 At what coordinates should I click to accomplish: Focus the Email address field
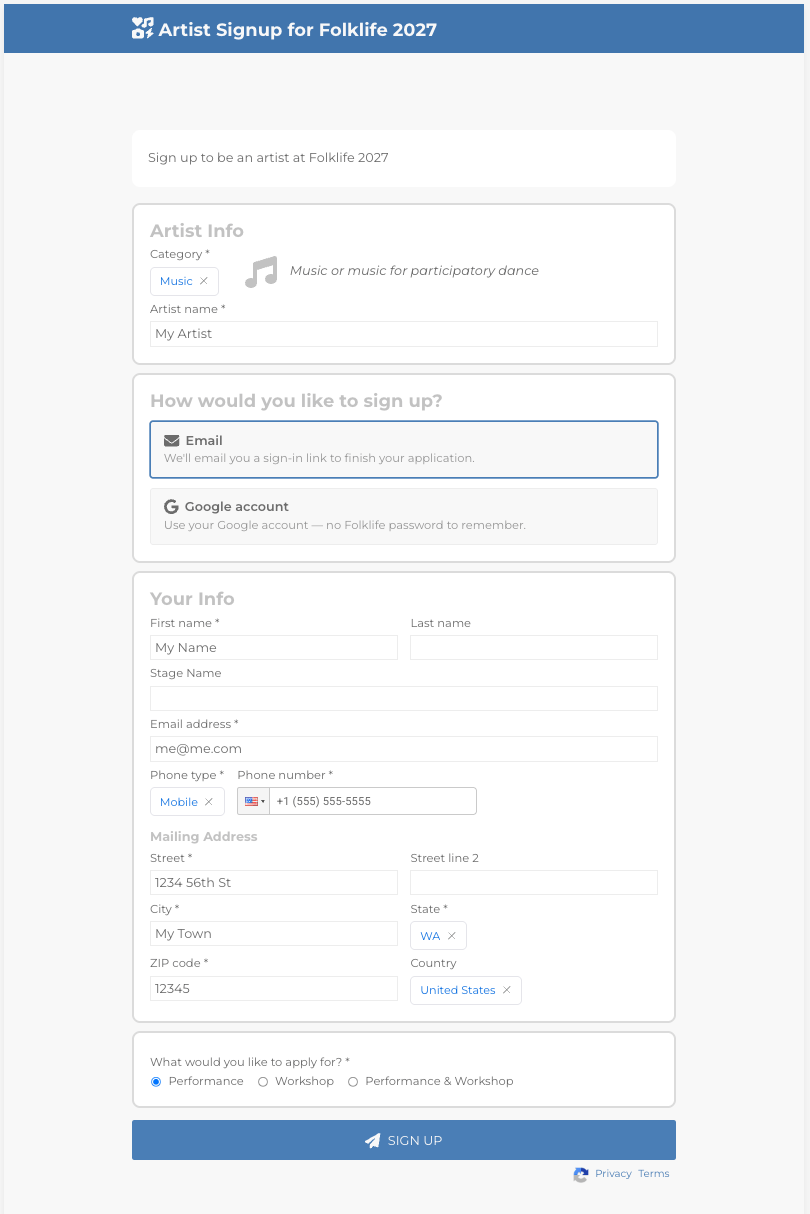click(x=404, y=749)
